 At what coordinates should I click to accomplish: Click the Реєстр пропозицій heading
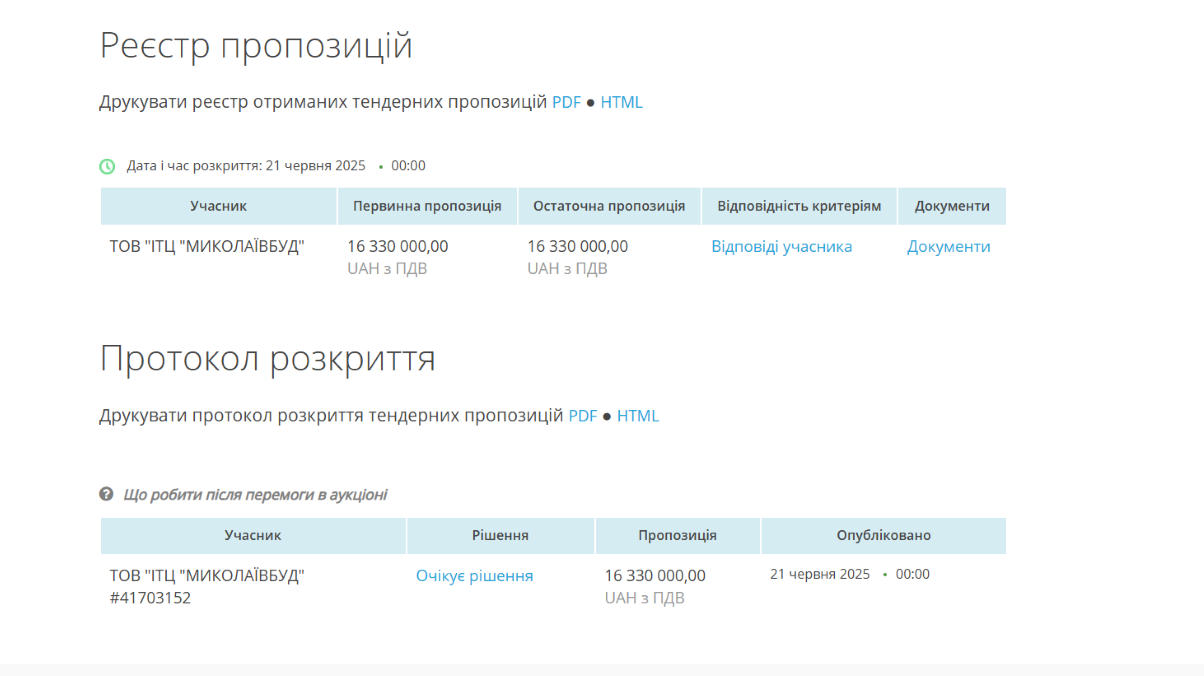pos(256,45)
